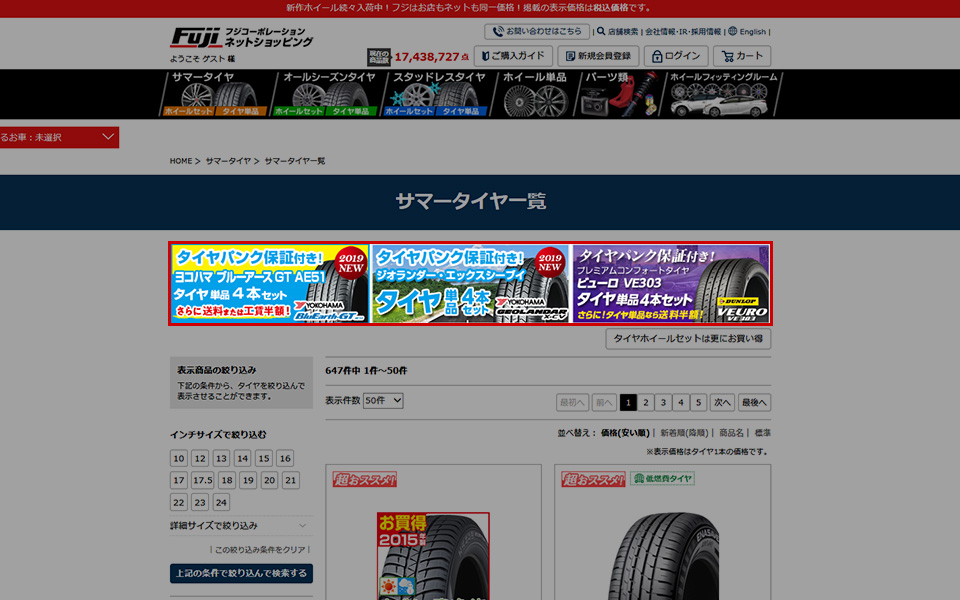Go to results page 5
The height and width of the screenshot is (600, 960).
699,402
